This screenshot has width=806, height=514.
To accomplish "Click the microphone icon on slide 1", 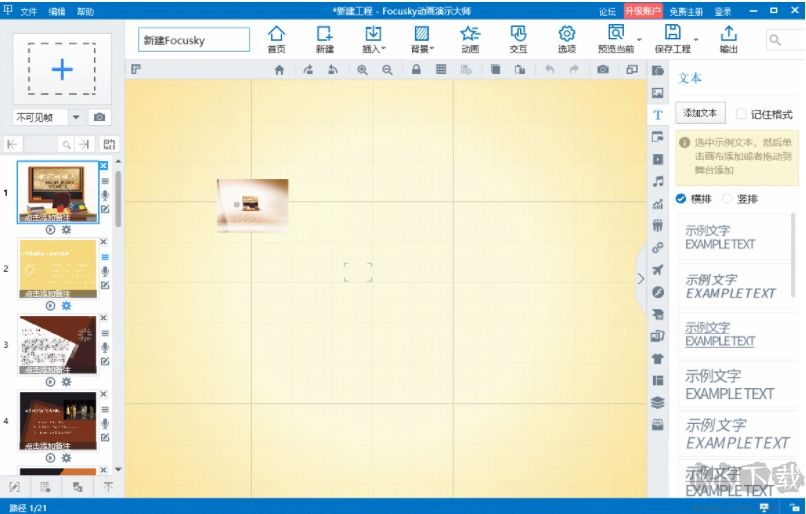I will (105, 195).
